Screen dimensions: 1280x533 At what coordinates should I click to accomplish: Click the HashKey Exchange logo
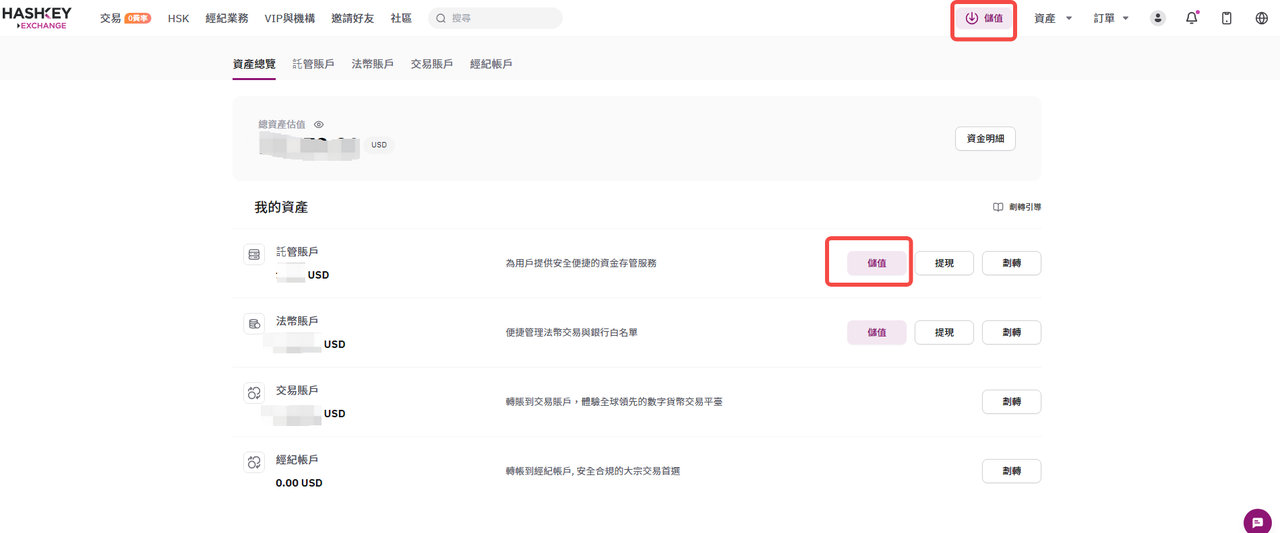pyautogui.click(x=37, y=18)
